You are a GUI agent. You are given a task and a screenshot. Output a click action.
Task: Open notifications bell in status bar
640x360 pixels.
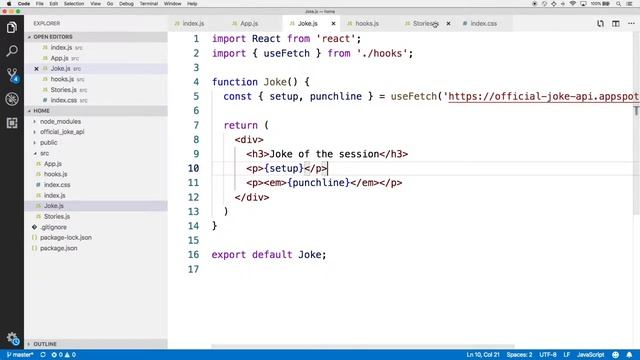[629, 355]
